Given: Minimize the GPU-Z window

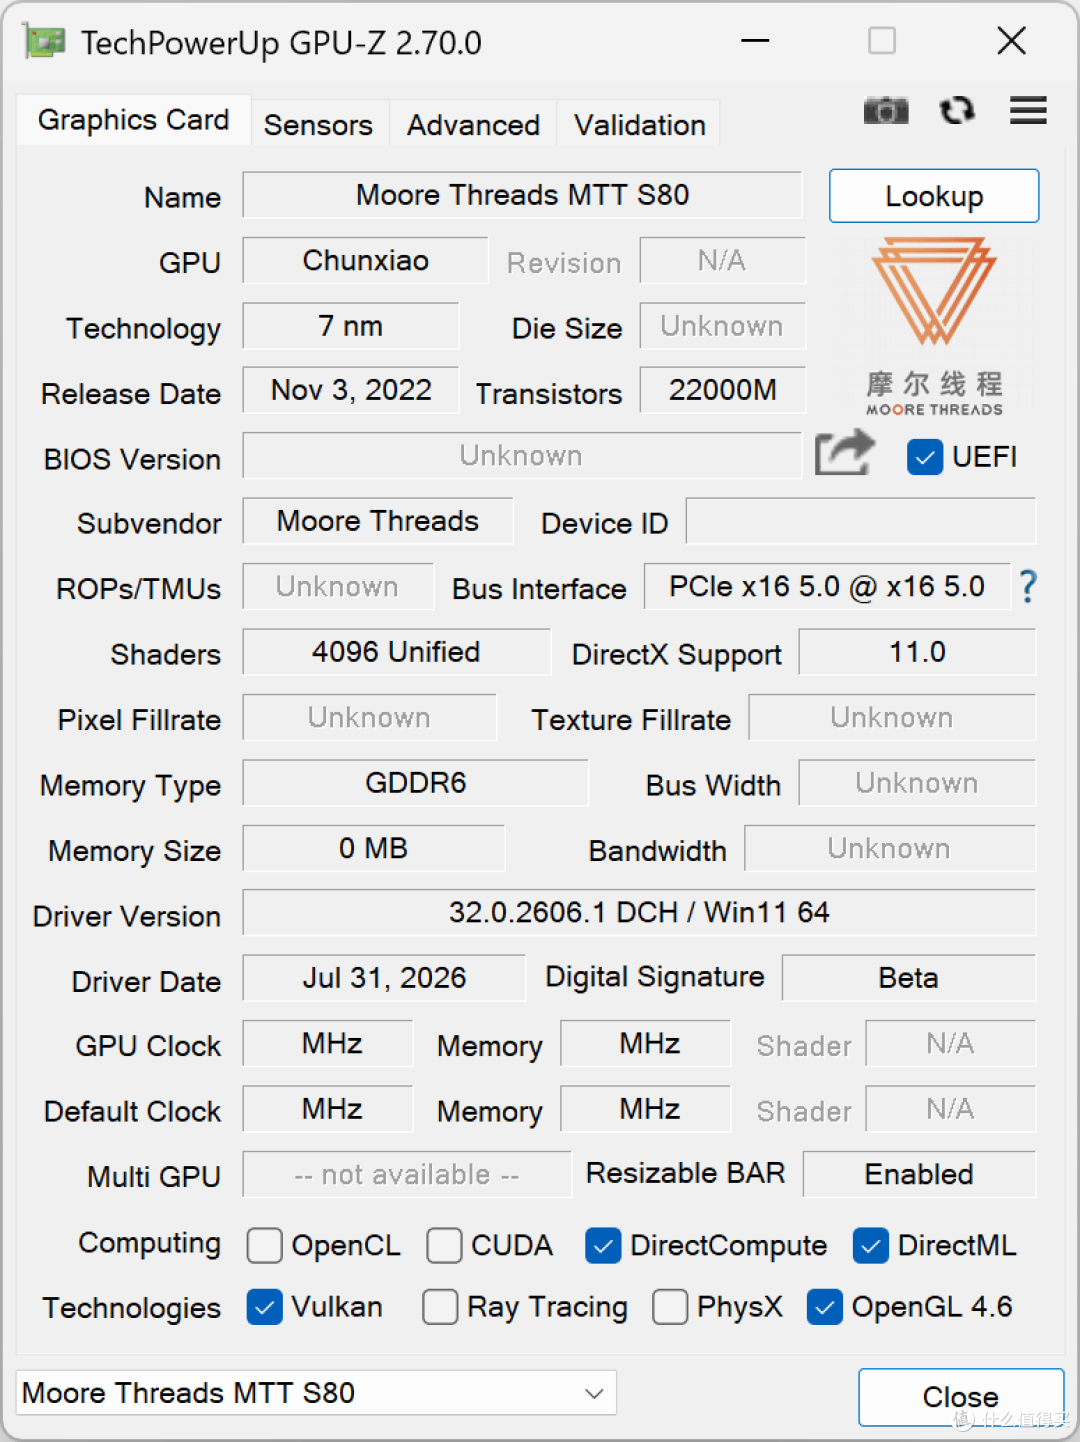Looking at the screenshot, I should point(755,41).
